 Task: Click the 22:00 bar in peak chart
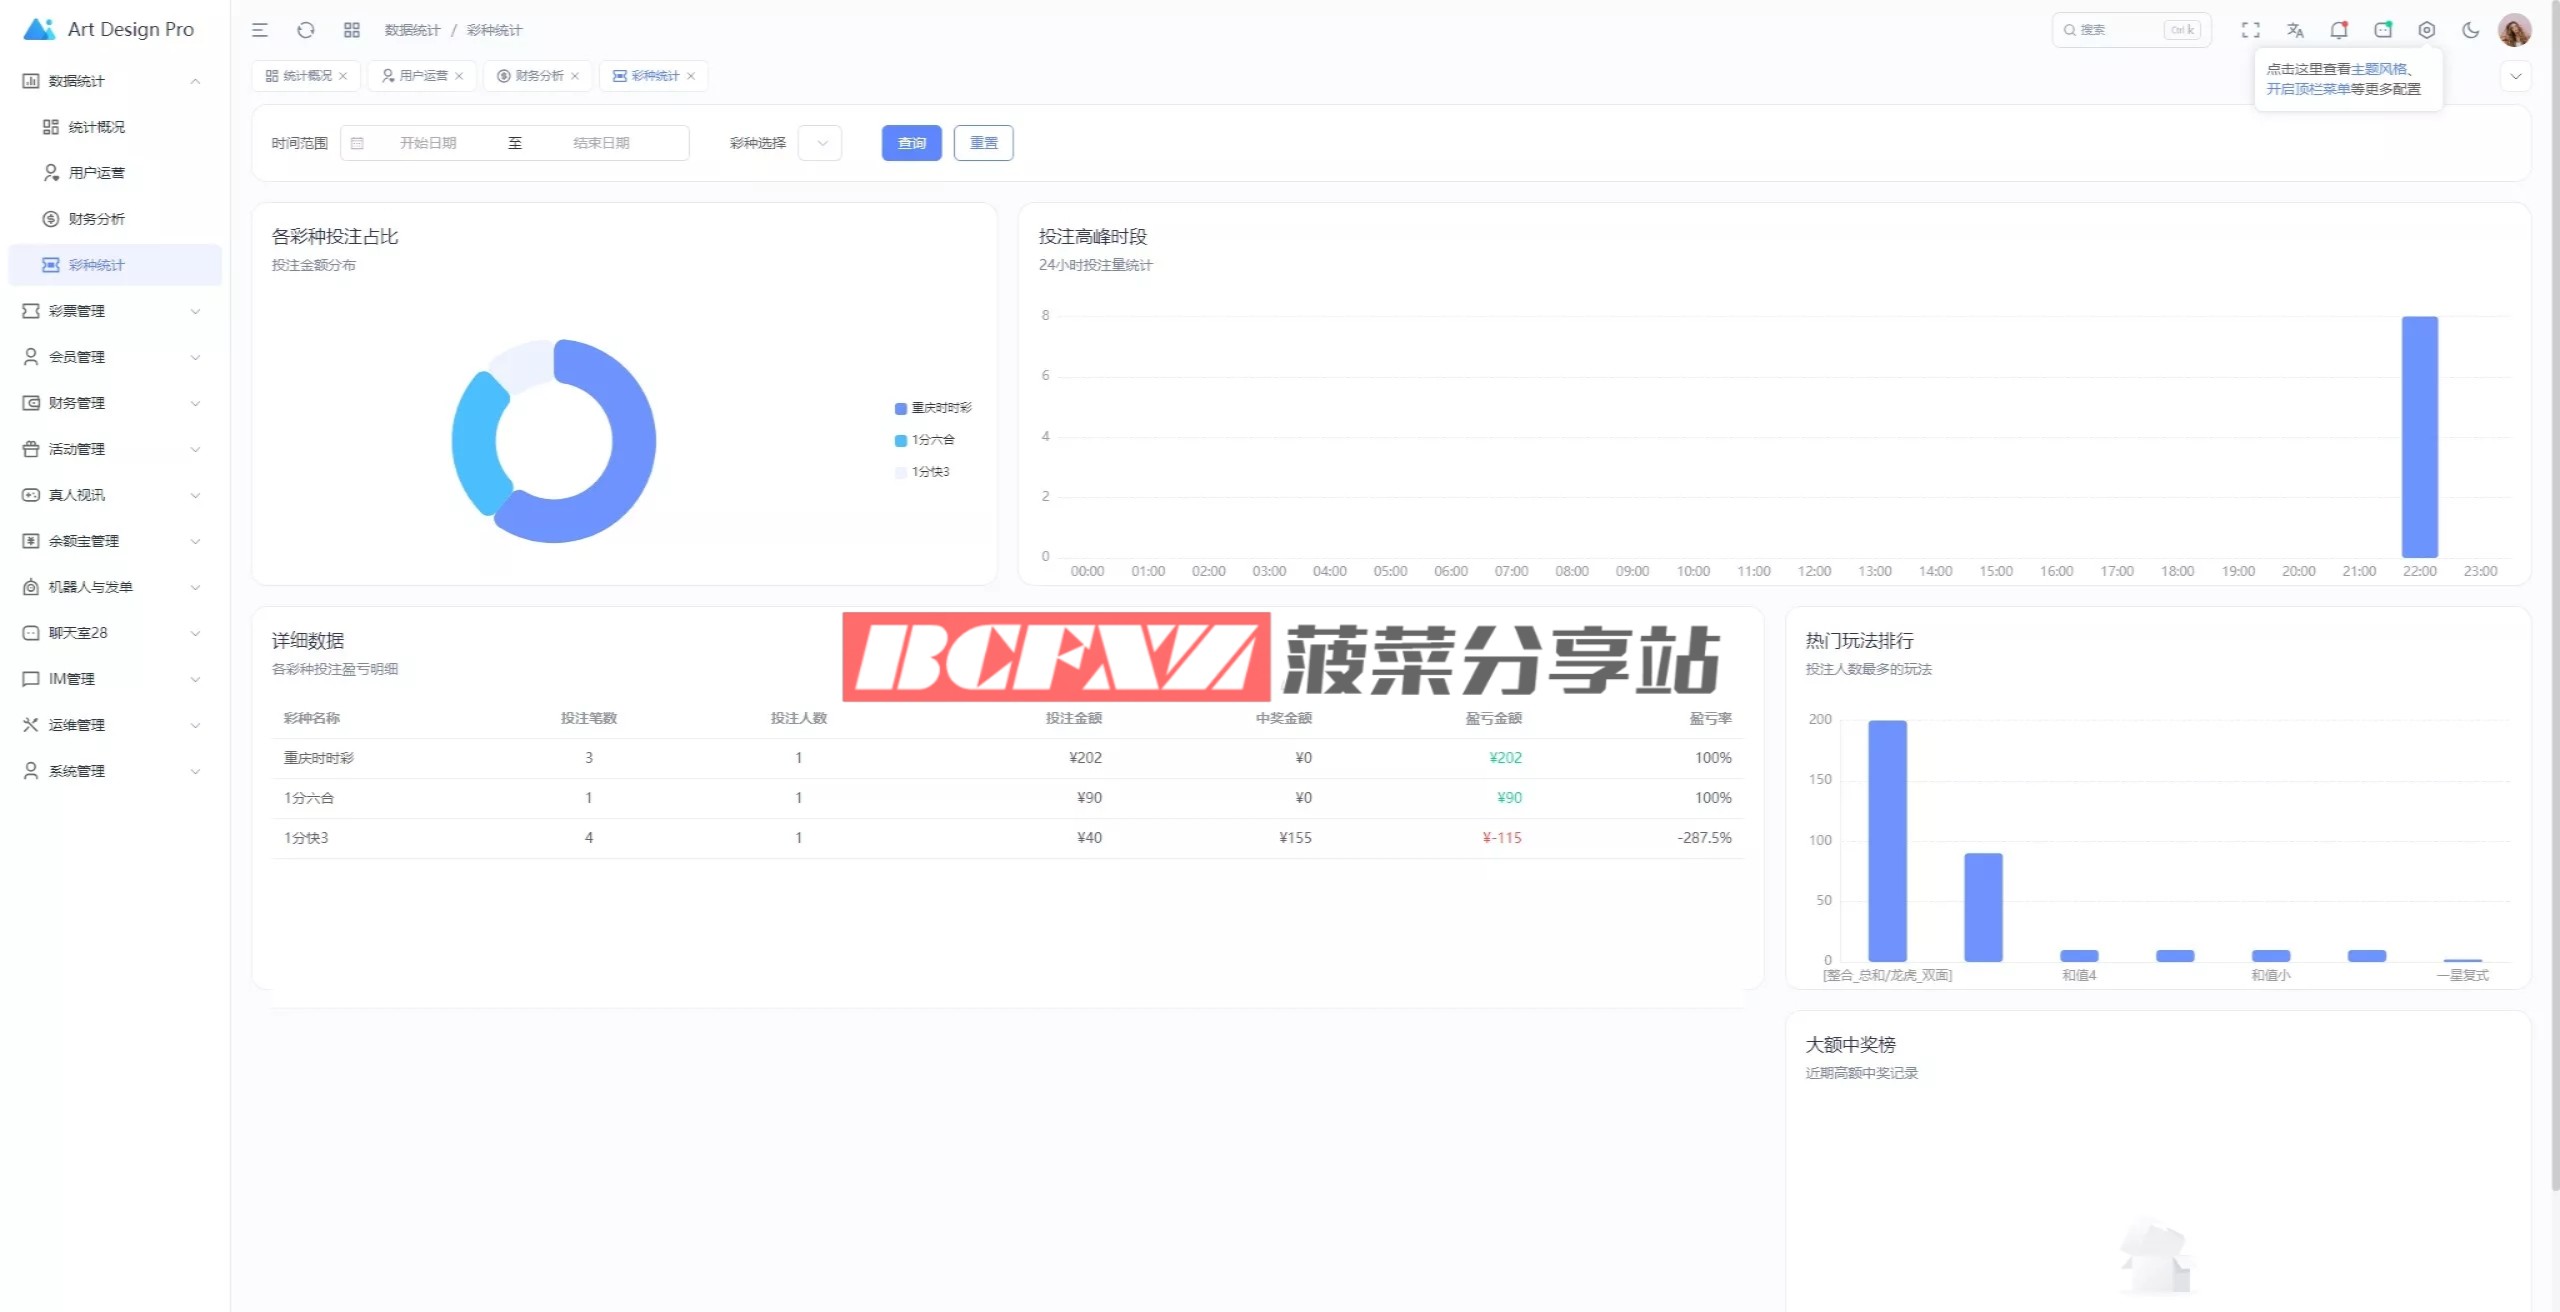coord(2419,436)
